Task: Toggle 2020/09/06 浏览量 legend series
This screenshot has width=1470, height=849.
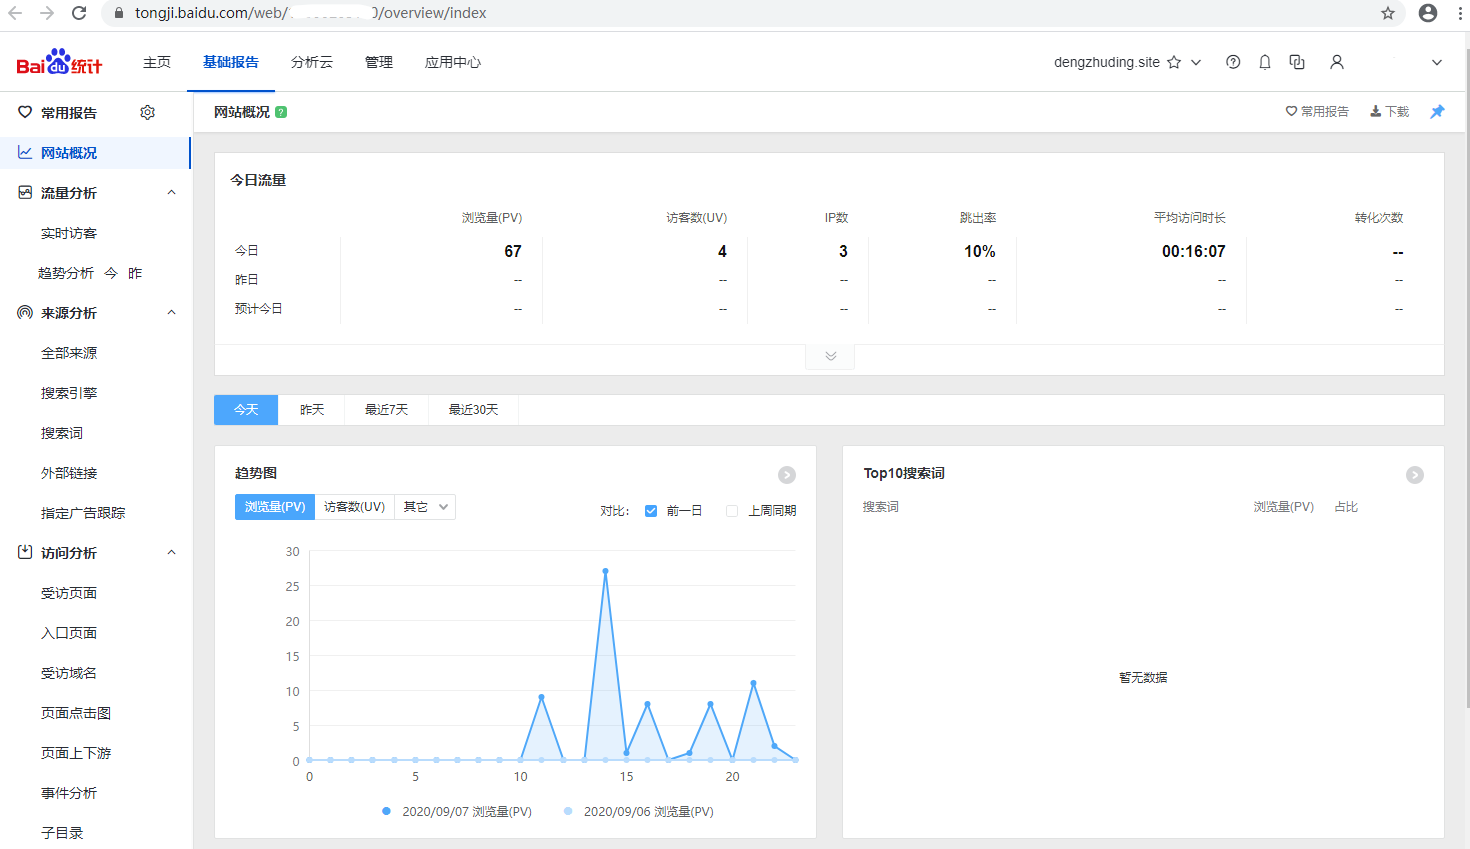Action: pyautogui.click(x=639, y=812)
